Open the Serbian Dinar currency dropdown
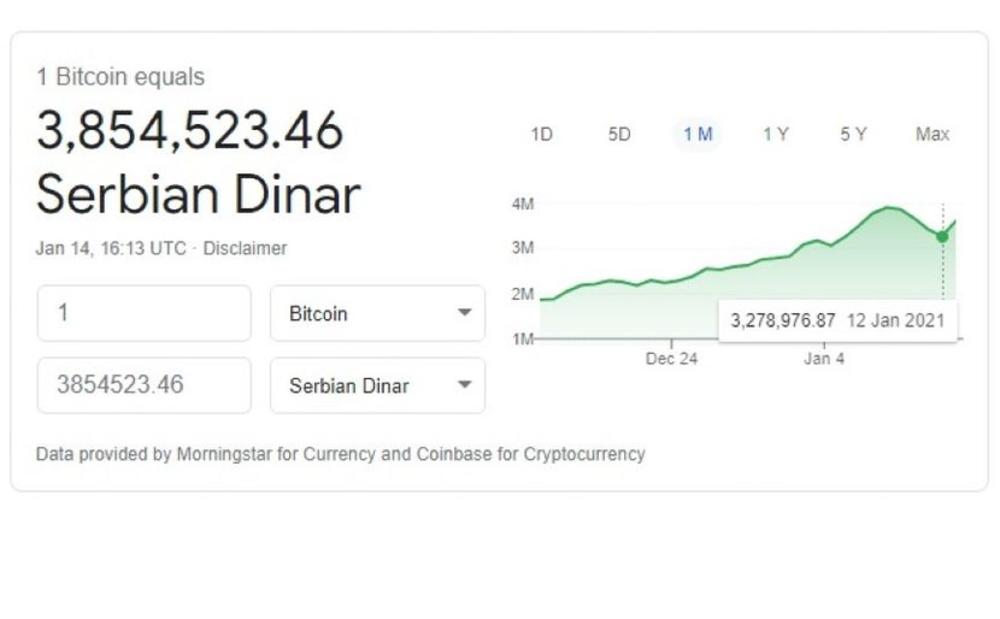The height and width of the screenshot is (619, 1000). (377, 385)
